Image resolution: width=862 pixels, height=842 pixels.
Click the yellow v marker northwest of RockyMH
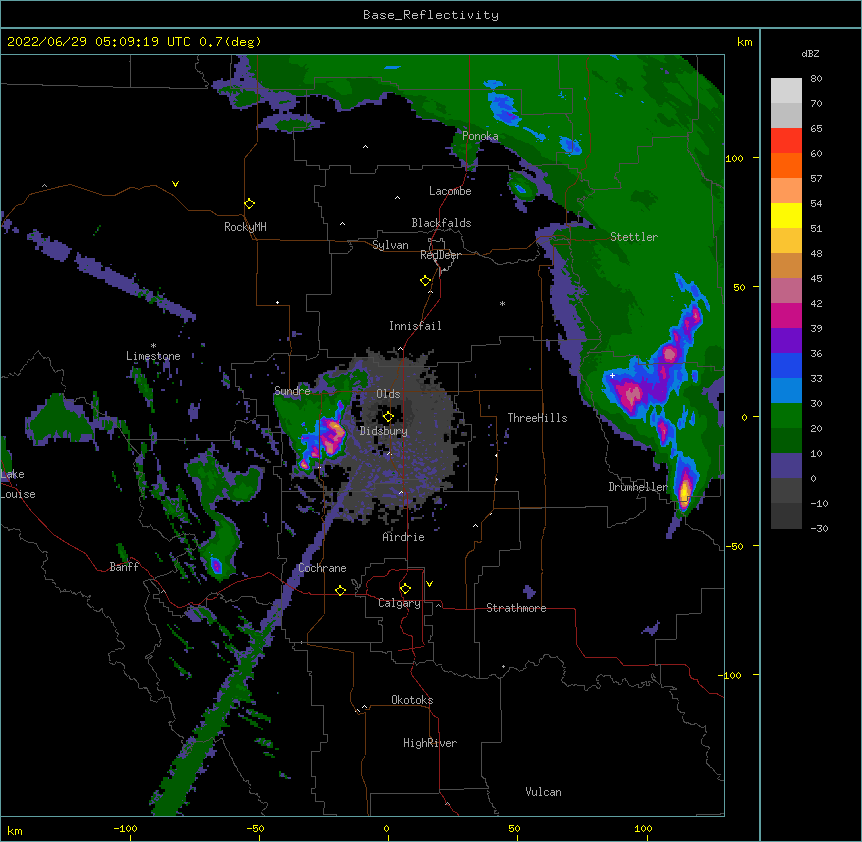tap(175, 184)
